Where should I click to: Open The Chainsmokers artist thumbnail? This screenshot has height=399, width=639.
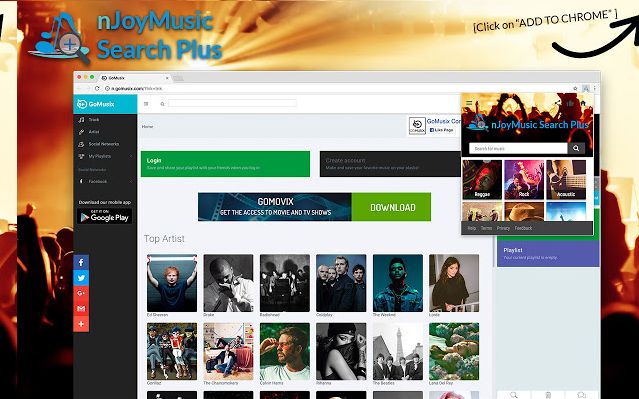[x=228, y=351]
